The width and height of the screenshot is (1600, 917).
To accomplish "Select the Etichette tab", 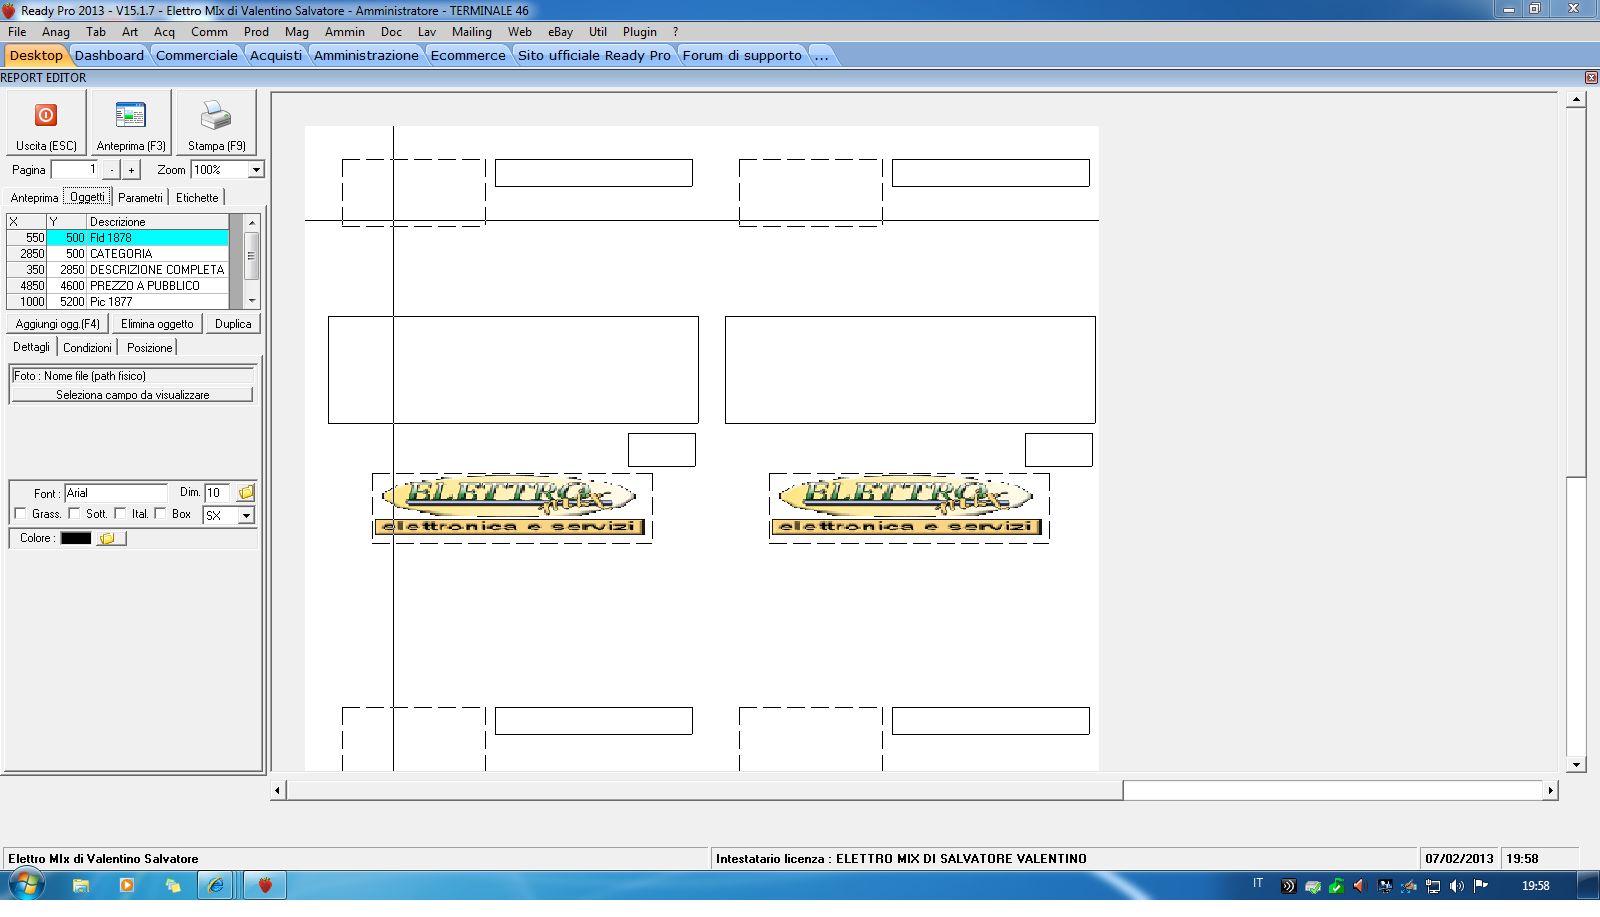I will pos(197,198).
